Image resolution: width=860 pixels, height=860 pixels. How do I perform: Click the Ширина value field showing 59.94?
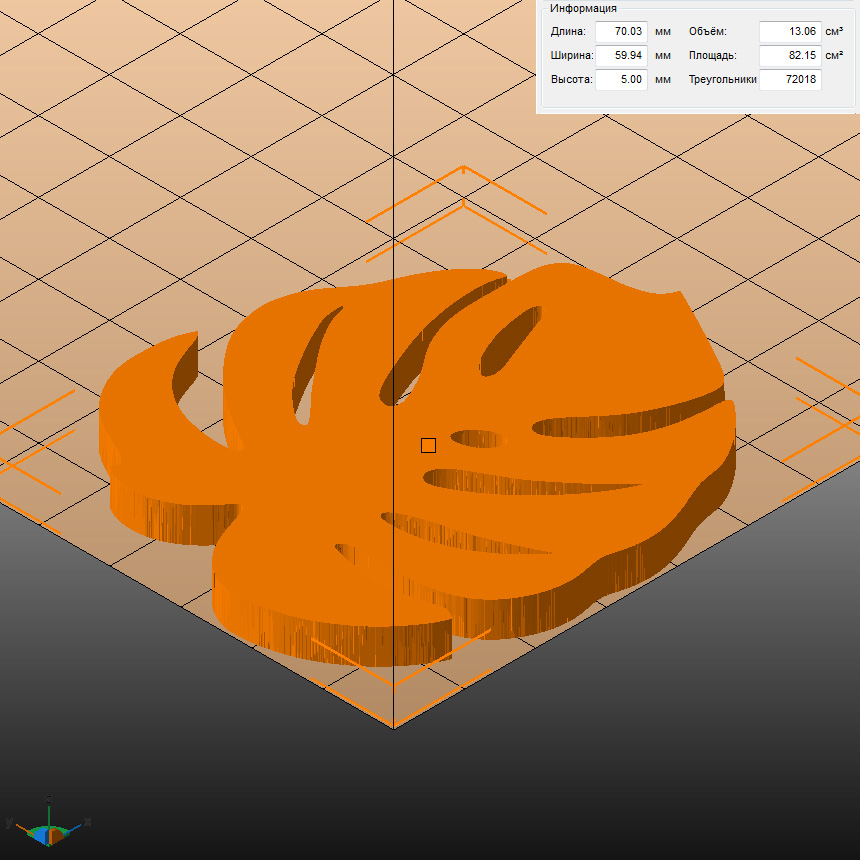[x=621, y=55]
